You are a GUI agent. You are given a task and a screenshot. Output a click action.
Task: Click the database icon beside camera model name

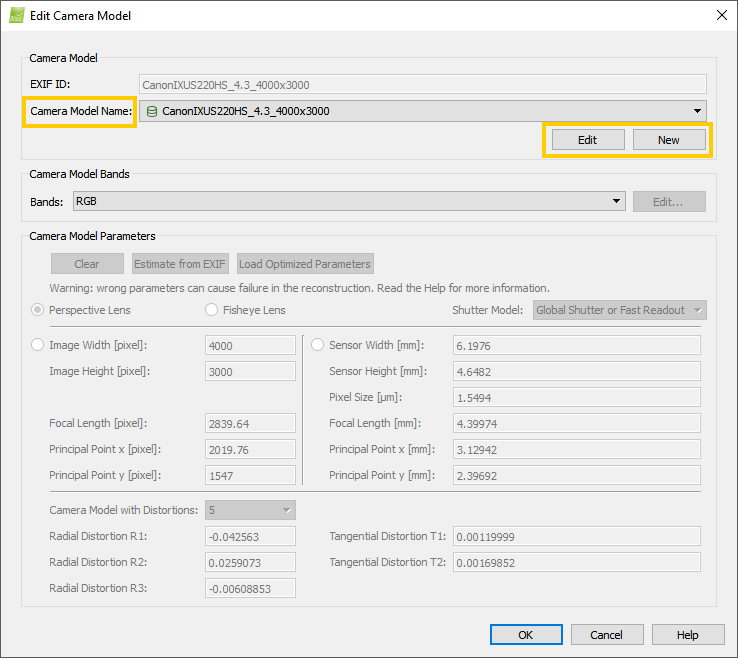pos(152,111)
